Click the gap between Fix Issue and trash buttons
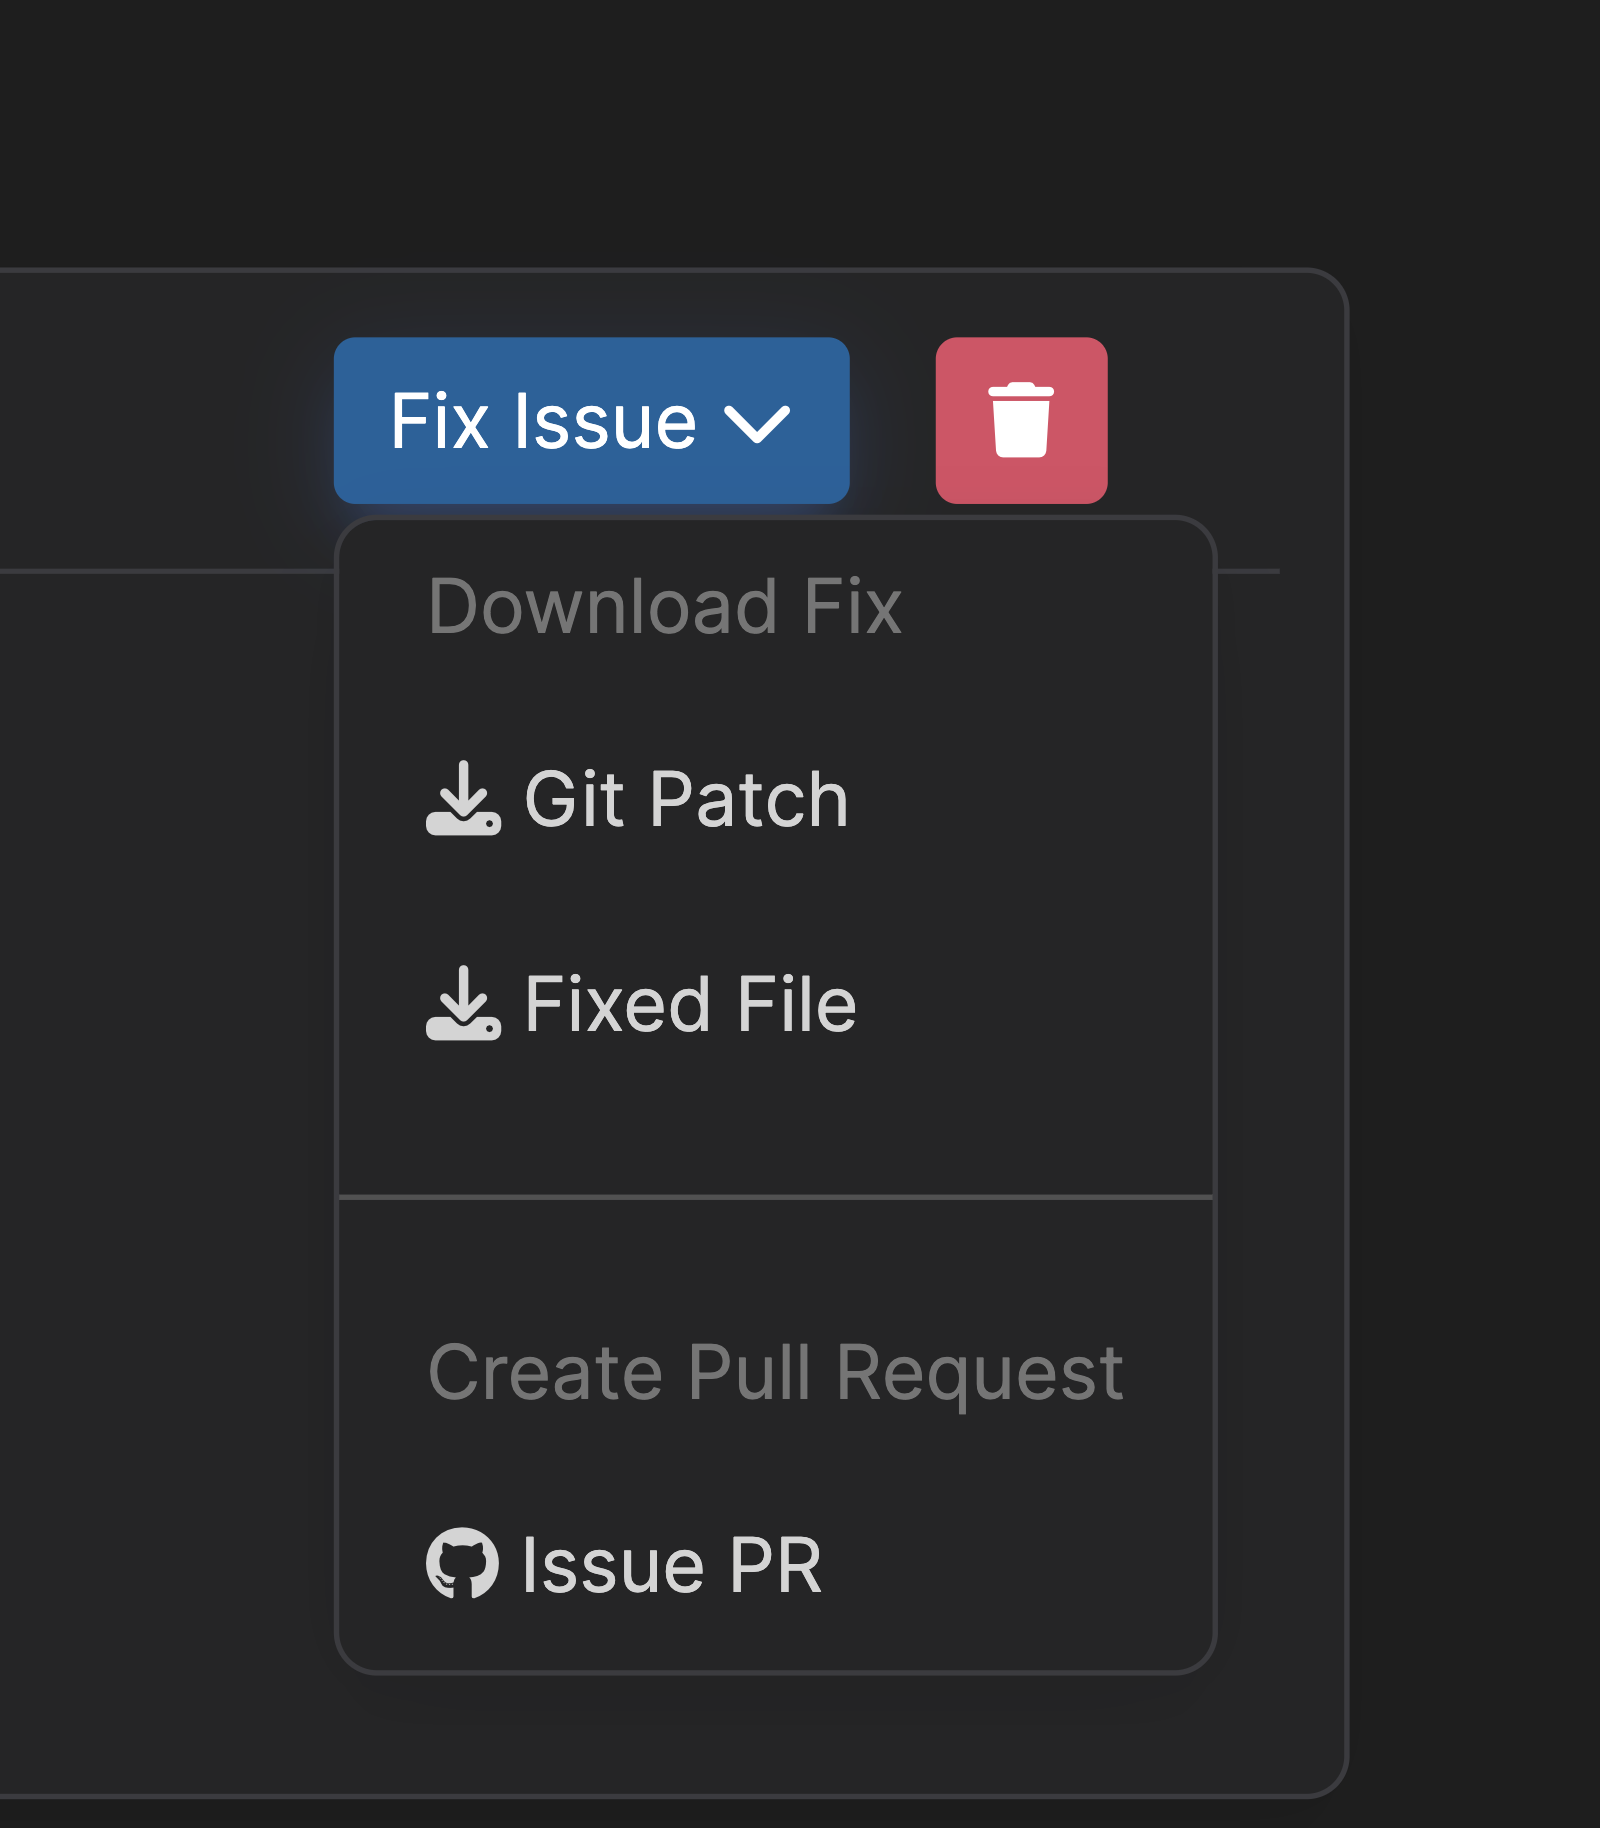1600x1828 pixels. pos(893,420)
